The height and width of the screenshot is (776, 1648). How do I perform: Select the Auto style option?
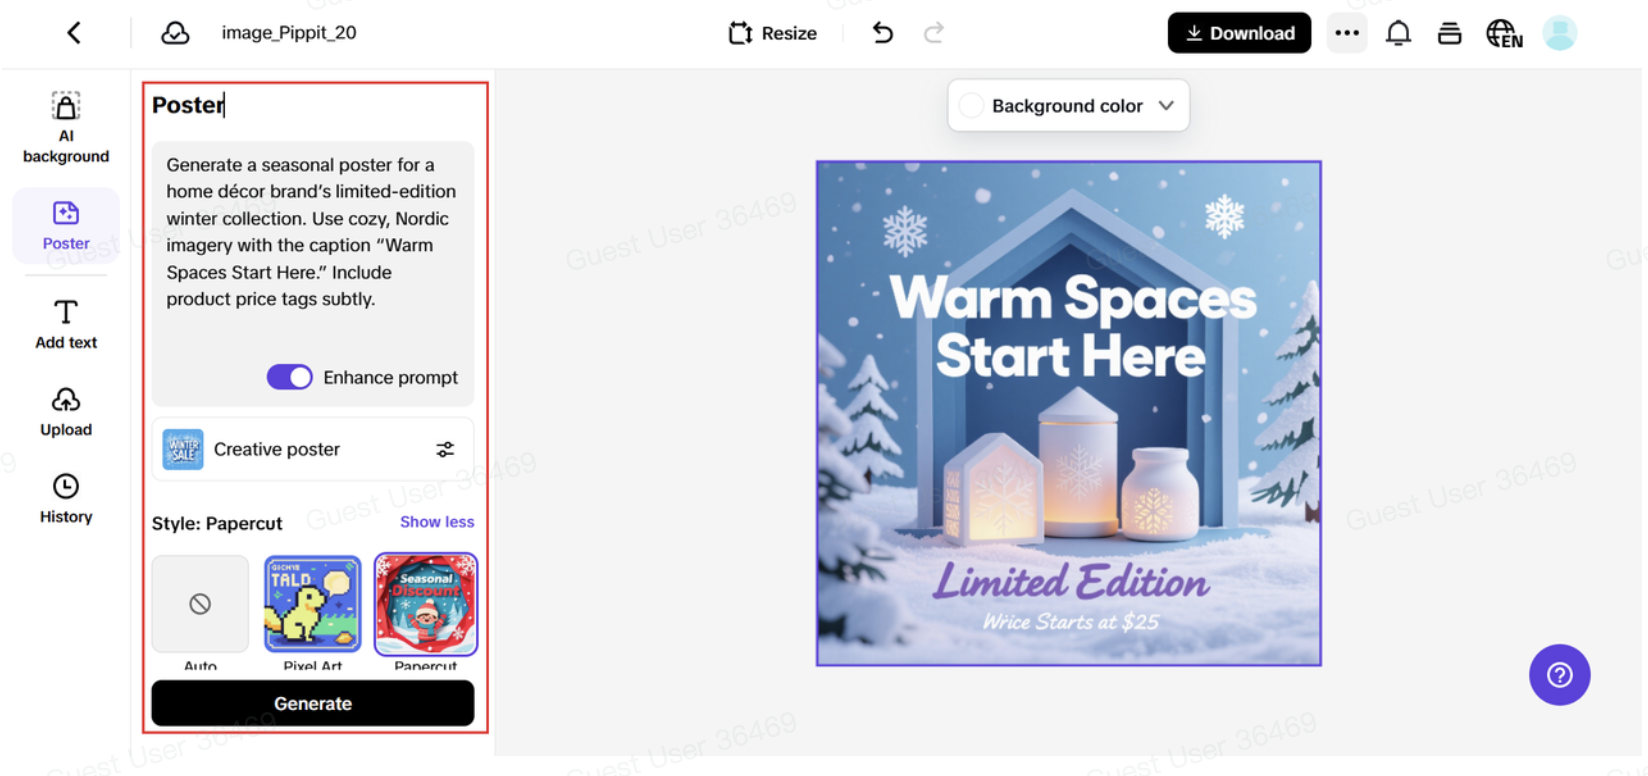click(200, 604)
